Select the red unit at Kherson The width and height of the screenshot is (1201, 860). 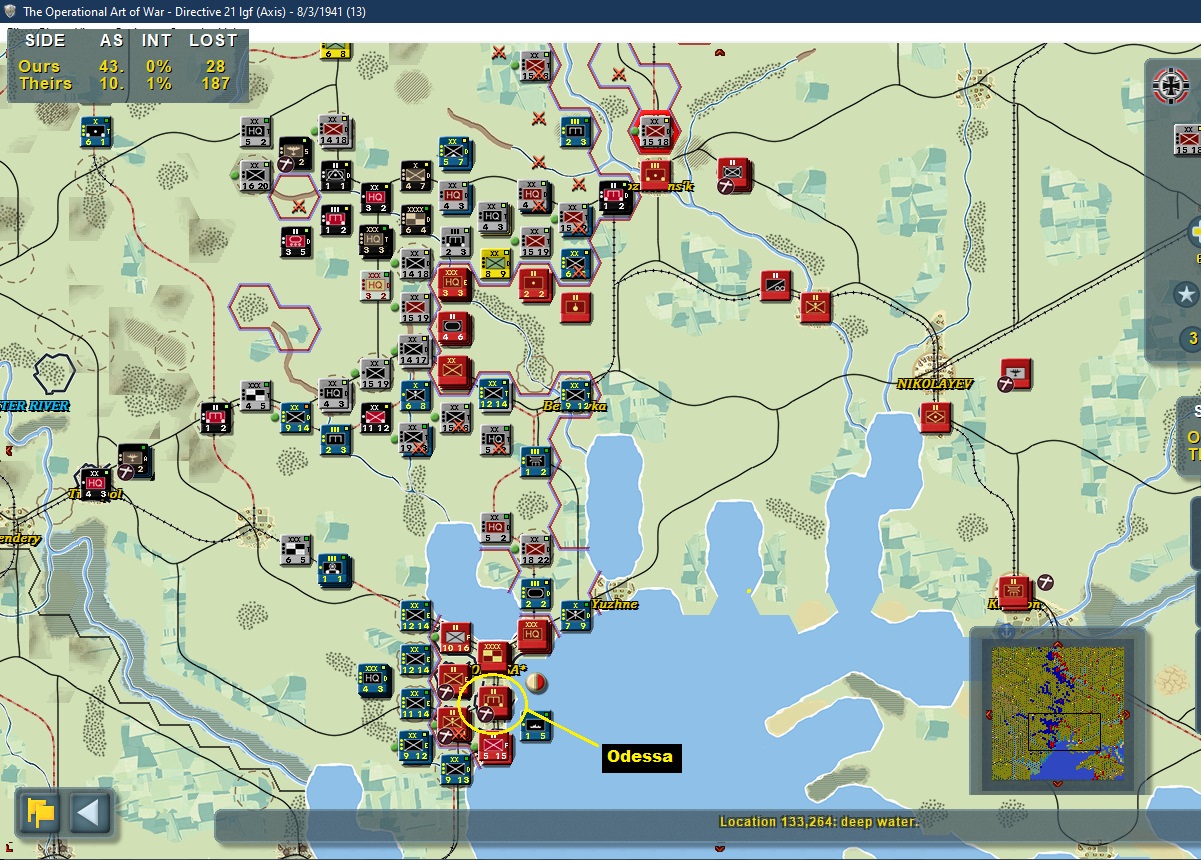coord(1014,592)
